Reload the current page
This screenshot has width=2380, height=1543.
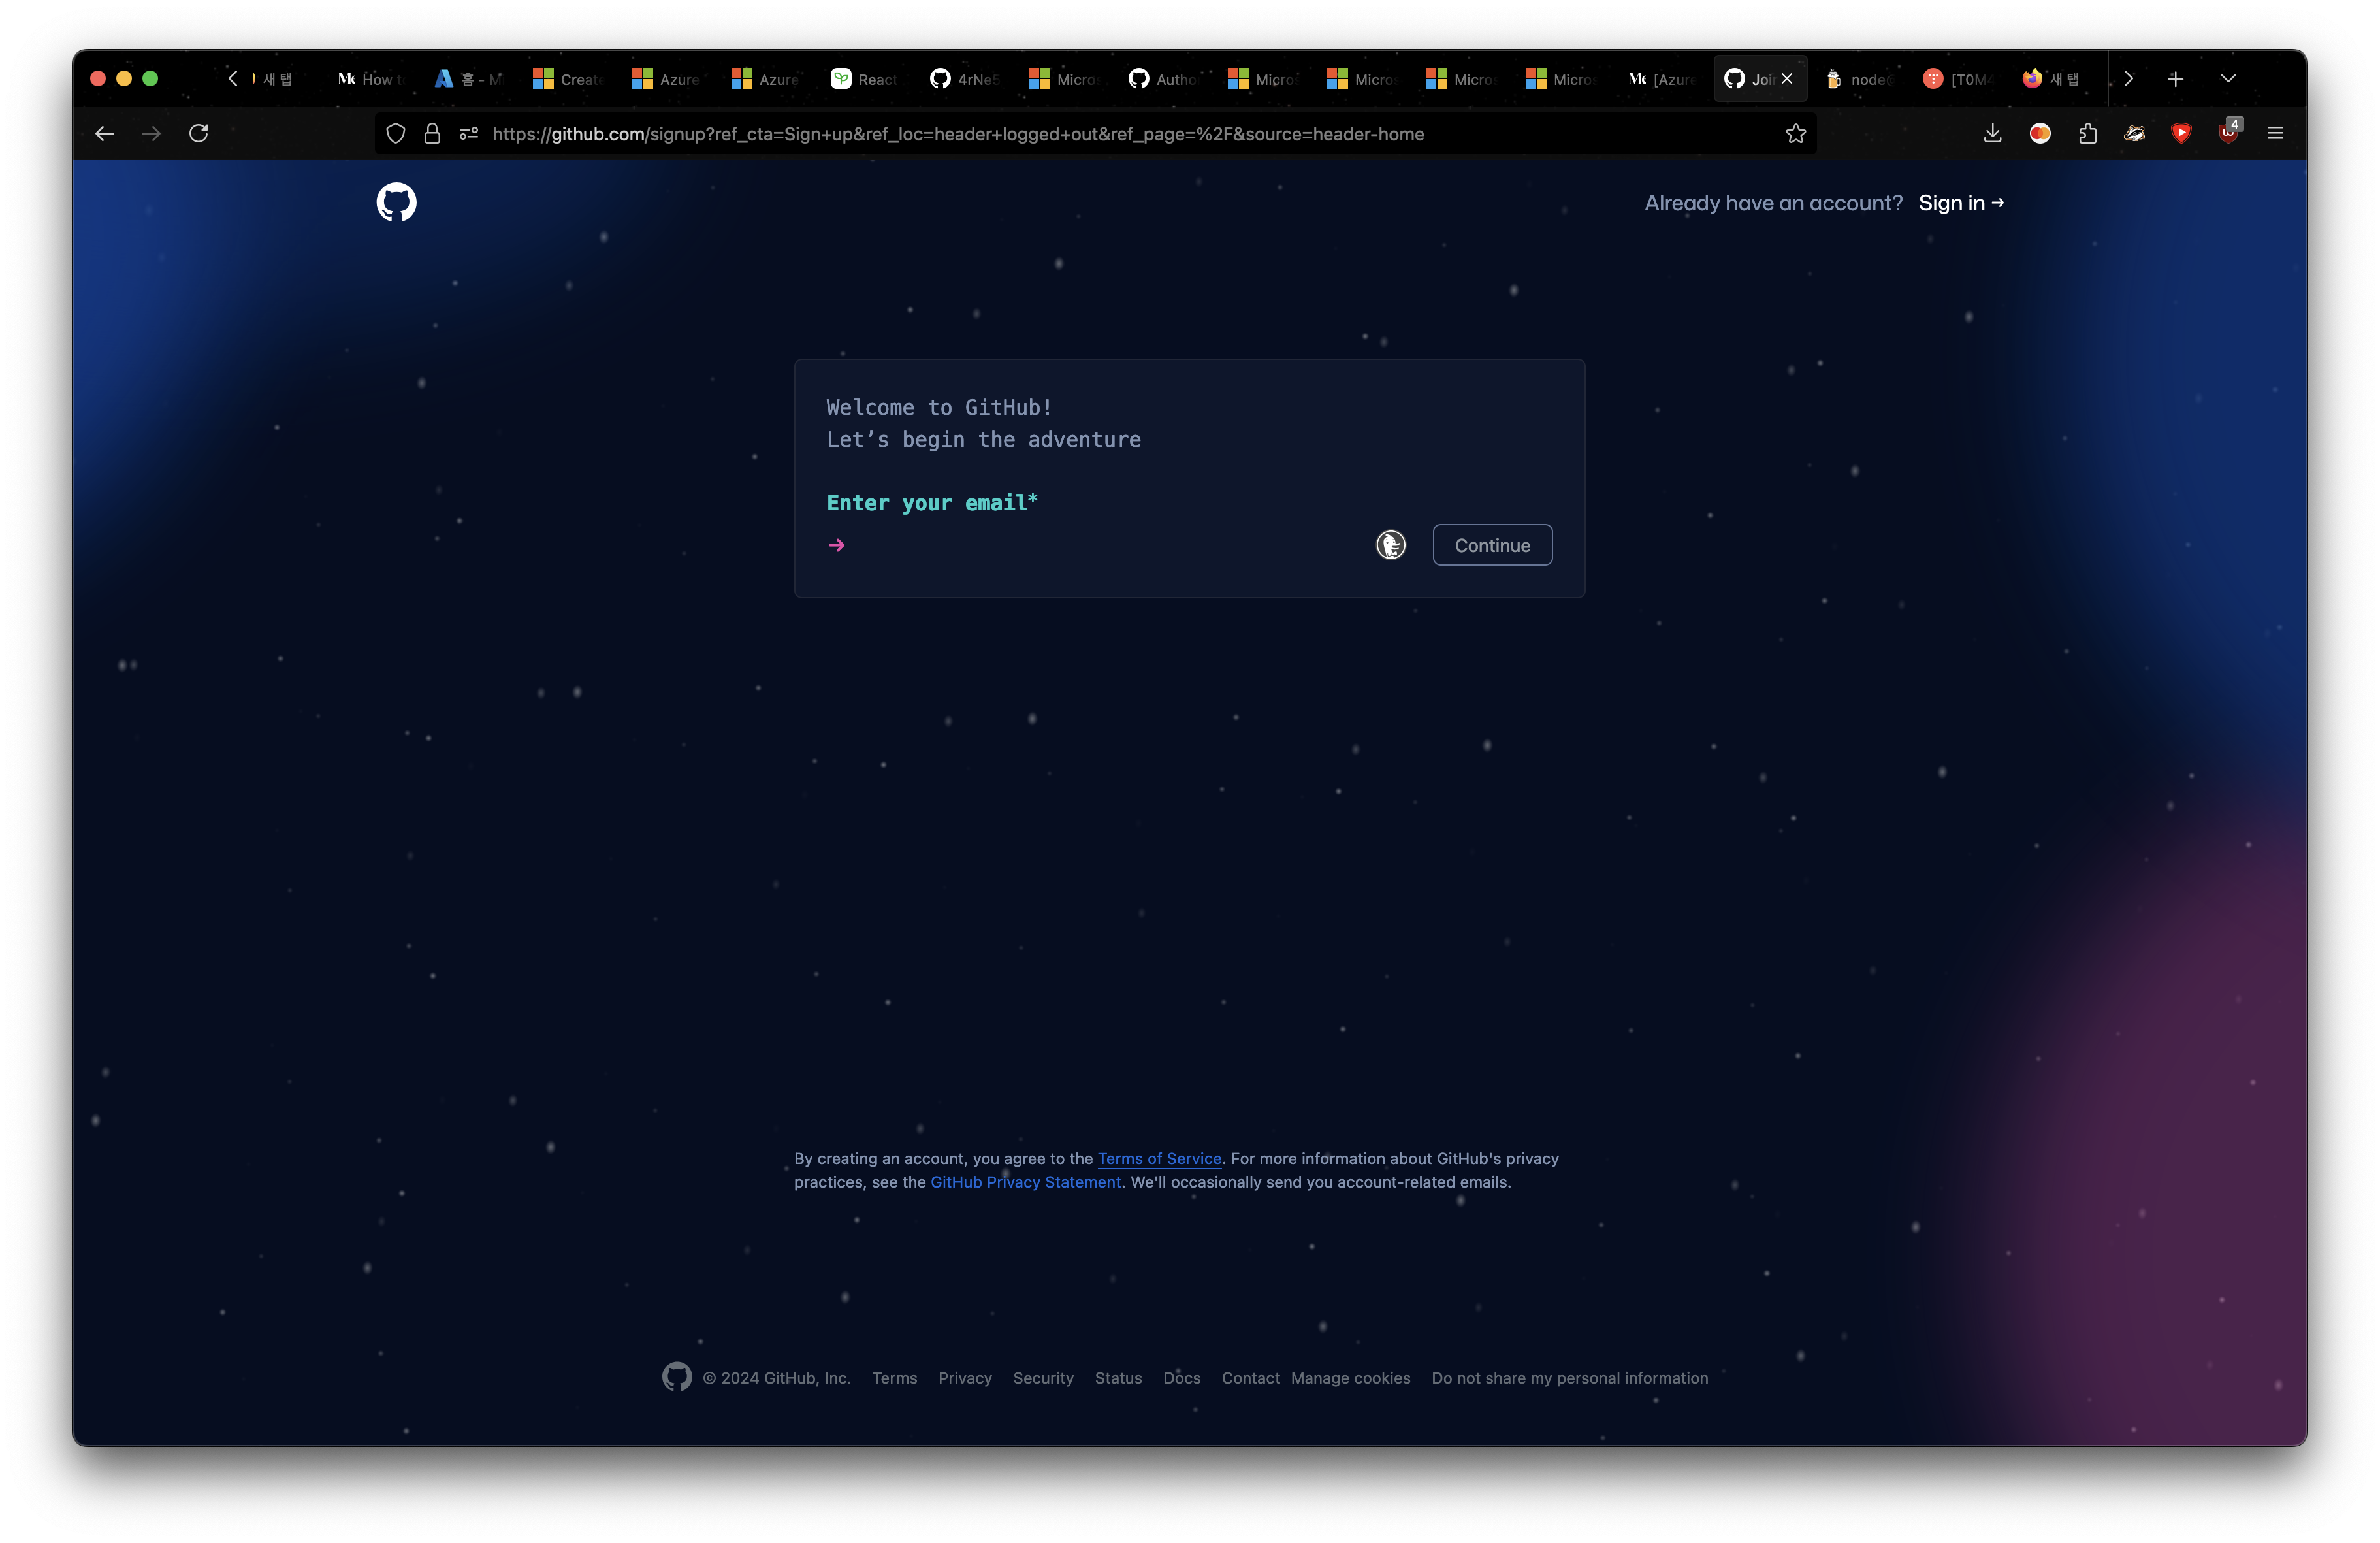click(x=198, y=133)
